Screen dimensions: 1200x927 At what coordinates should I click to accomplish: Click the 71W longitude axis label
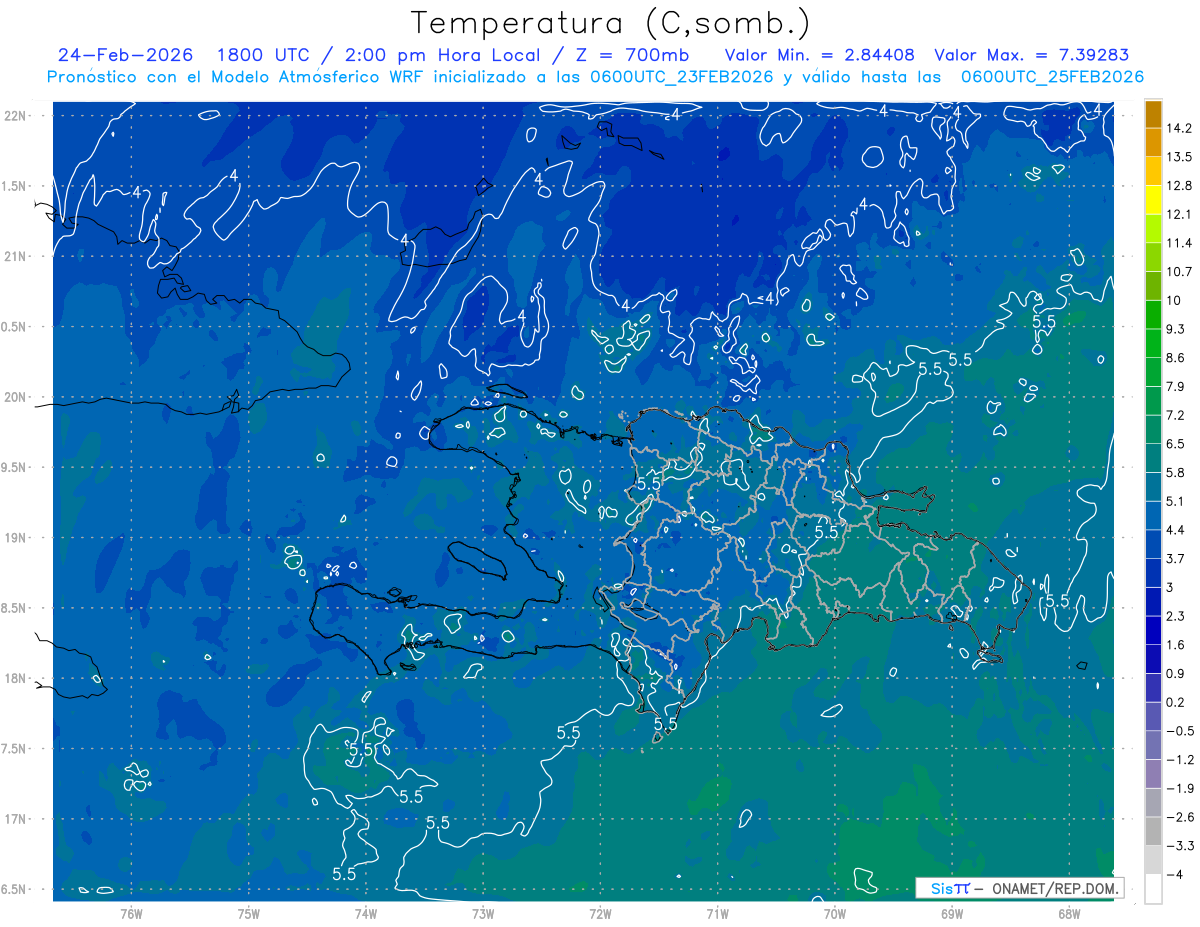point(717,914)
